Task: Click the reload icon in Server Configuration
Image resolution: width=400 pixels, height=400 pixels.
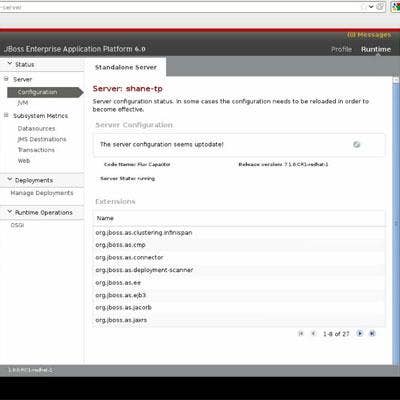Action: click(356, 144)
